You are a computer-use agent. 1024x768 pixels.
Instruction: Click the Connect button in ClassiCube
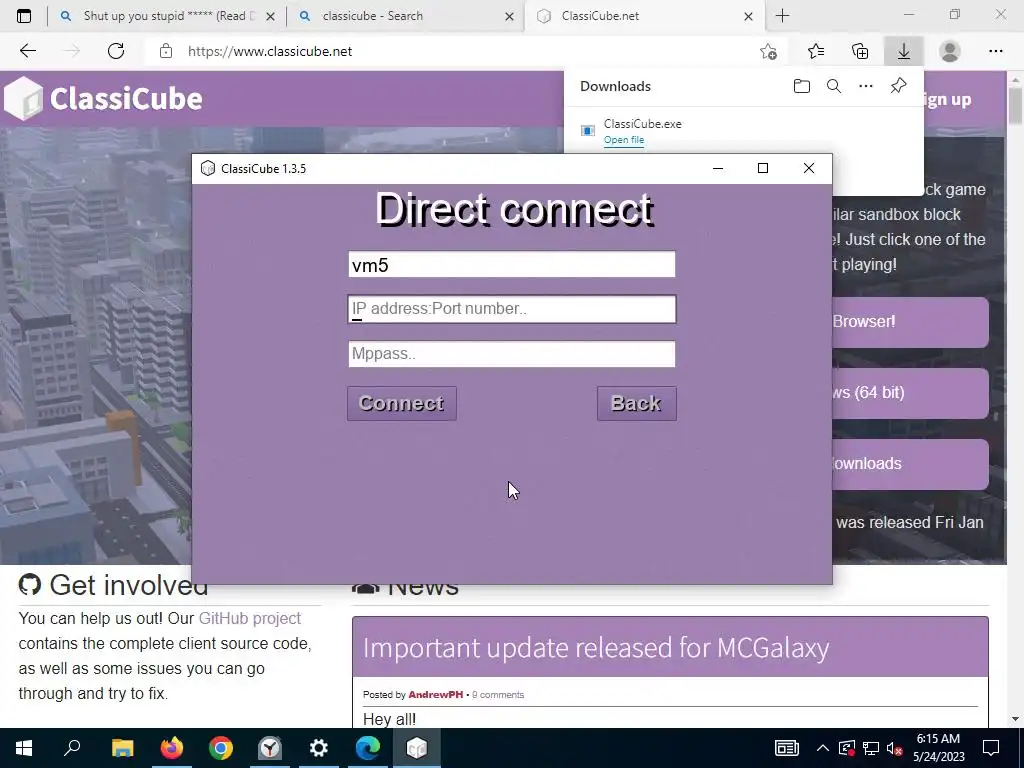click(402, 403)
